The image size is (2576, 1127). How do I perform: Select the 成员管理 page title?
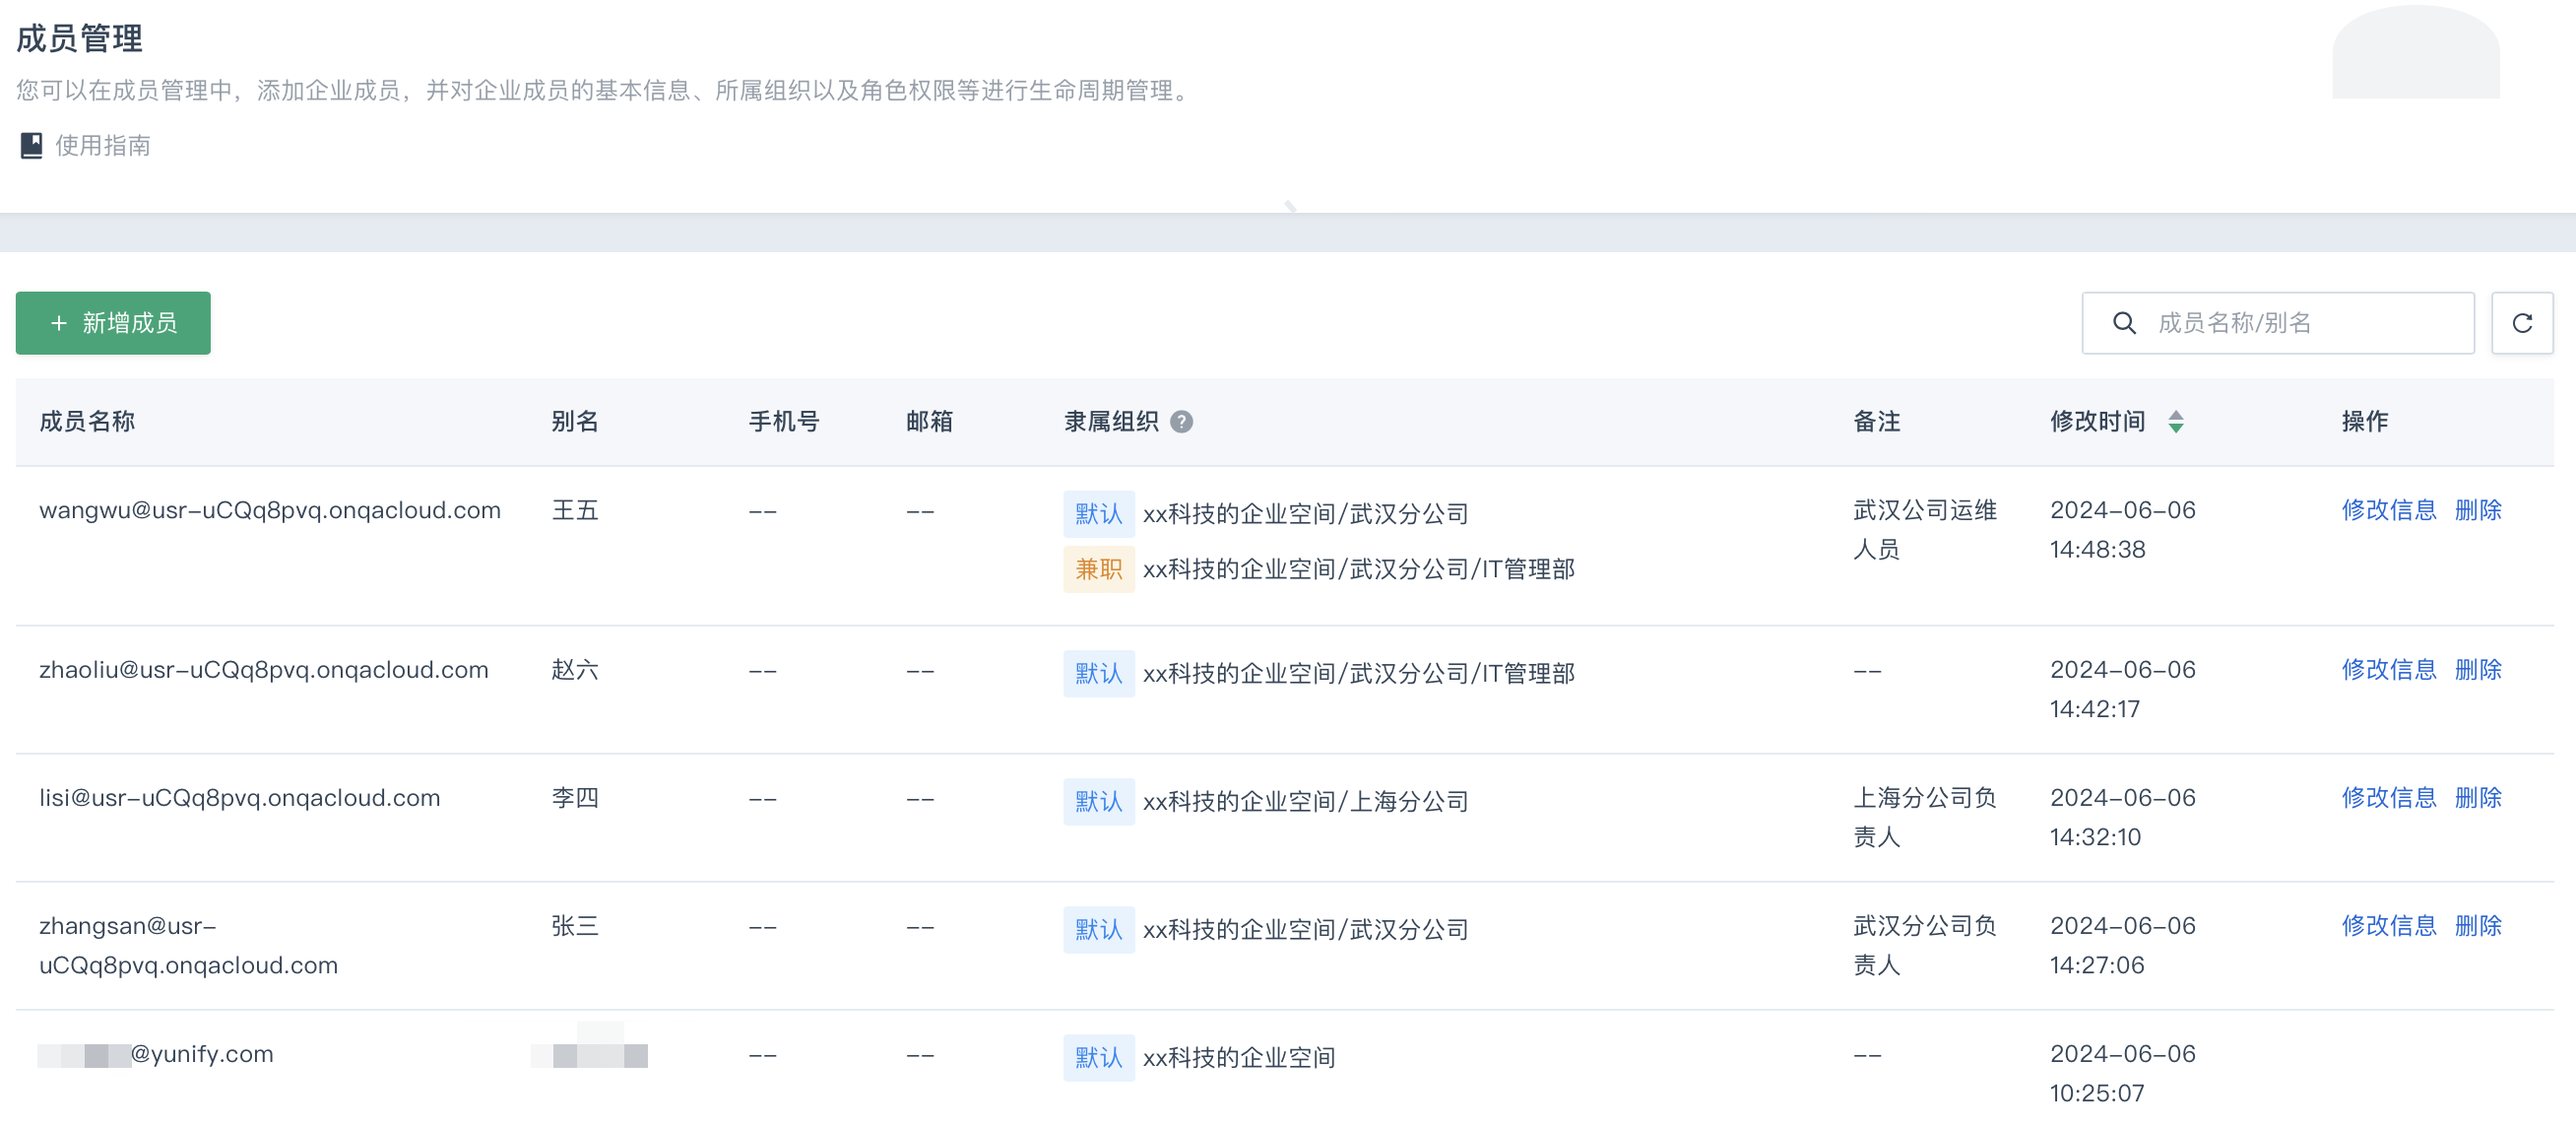[78, 39]
